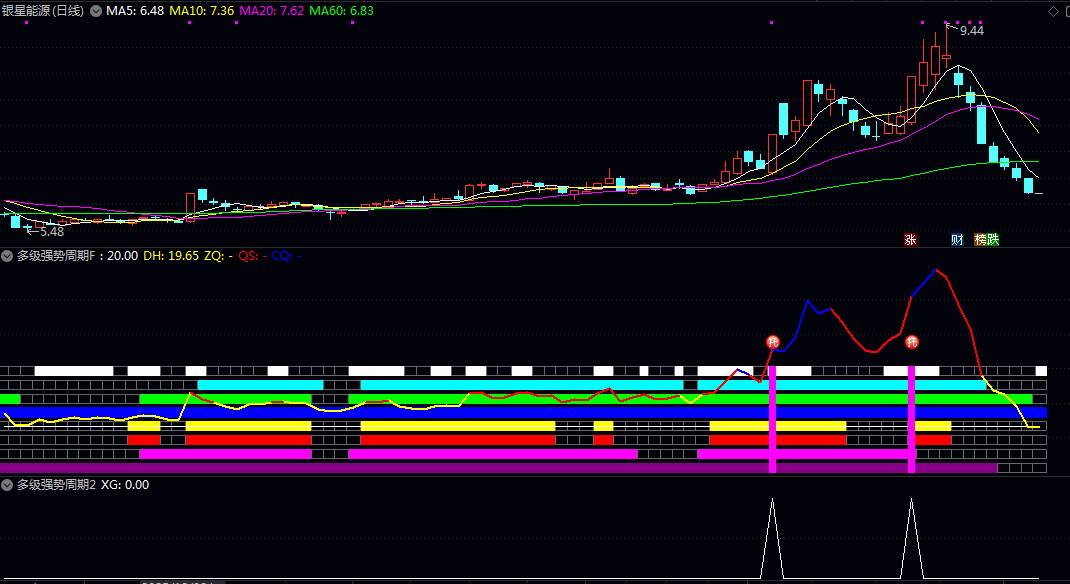Click the first XG signal spike
This screenshot has height=584, width=1070.
pos(772,538)
